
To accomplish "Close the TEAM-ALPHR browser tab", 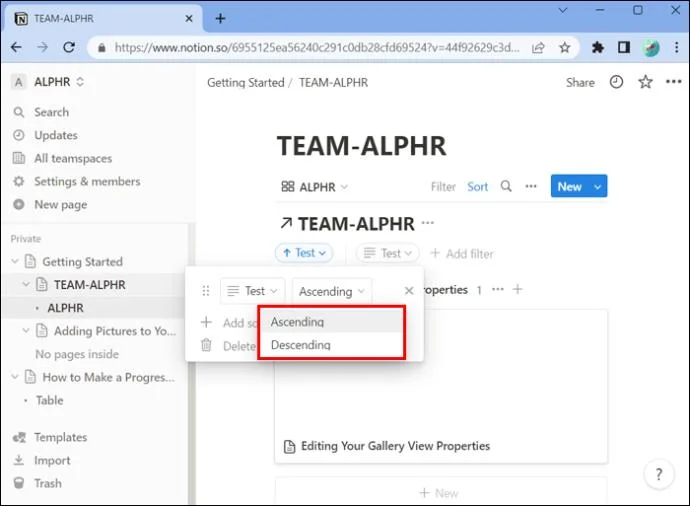I will click(189, 18).
